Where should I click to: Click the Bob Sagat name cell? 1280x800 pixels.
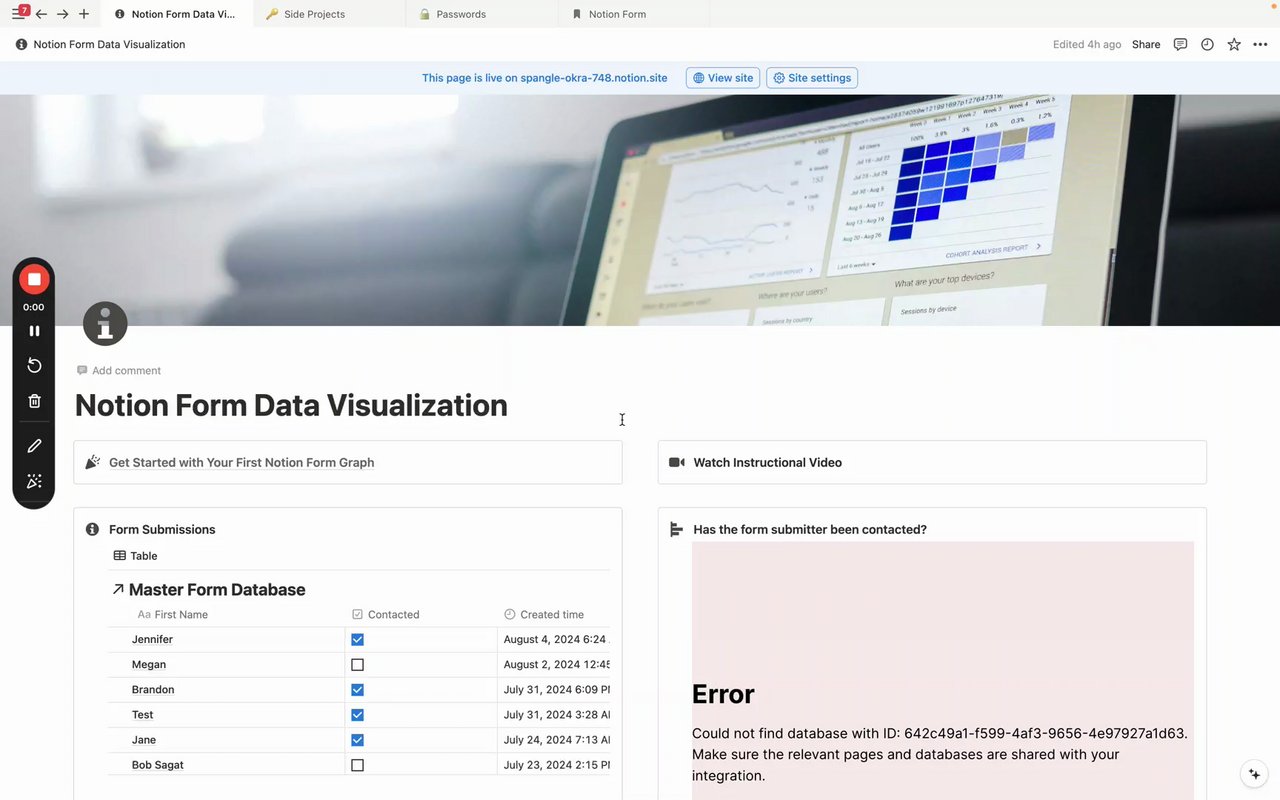click(x=226, y=765)
